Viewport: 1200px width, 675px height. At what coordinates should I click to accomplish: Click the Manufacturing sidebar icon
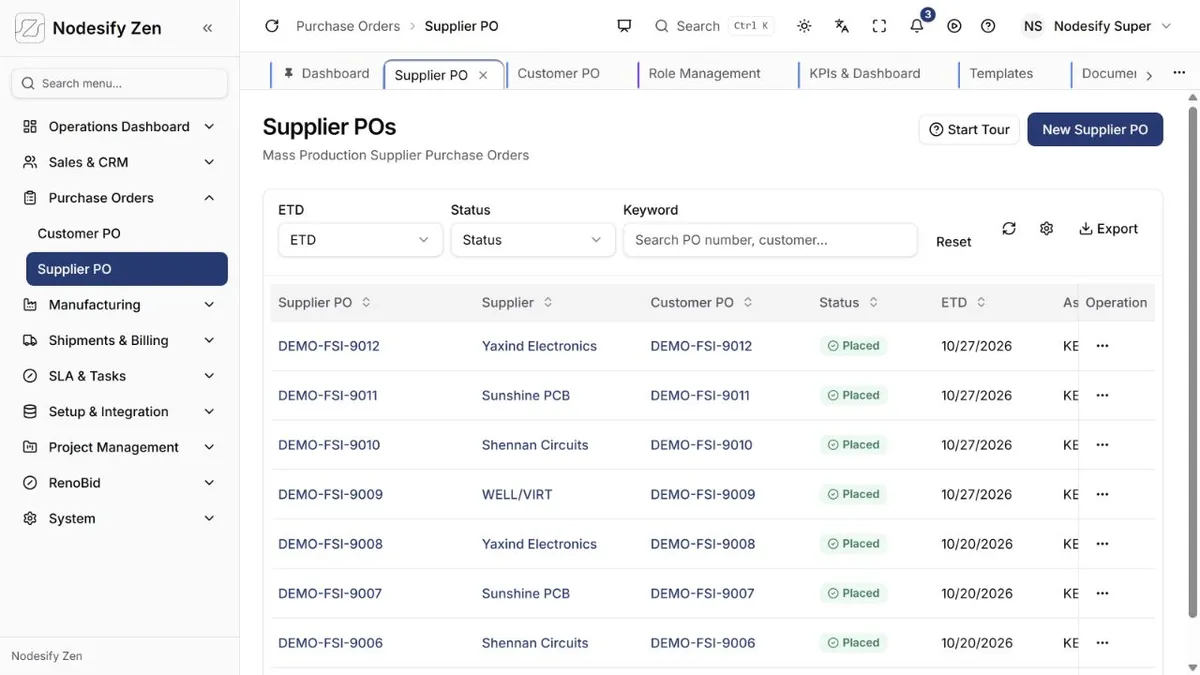pyautogui.click(x=30, y=305)
